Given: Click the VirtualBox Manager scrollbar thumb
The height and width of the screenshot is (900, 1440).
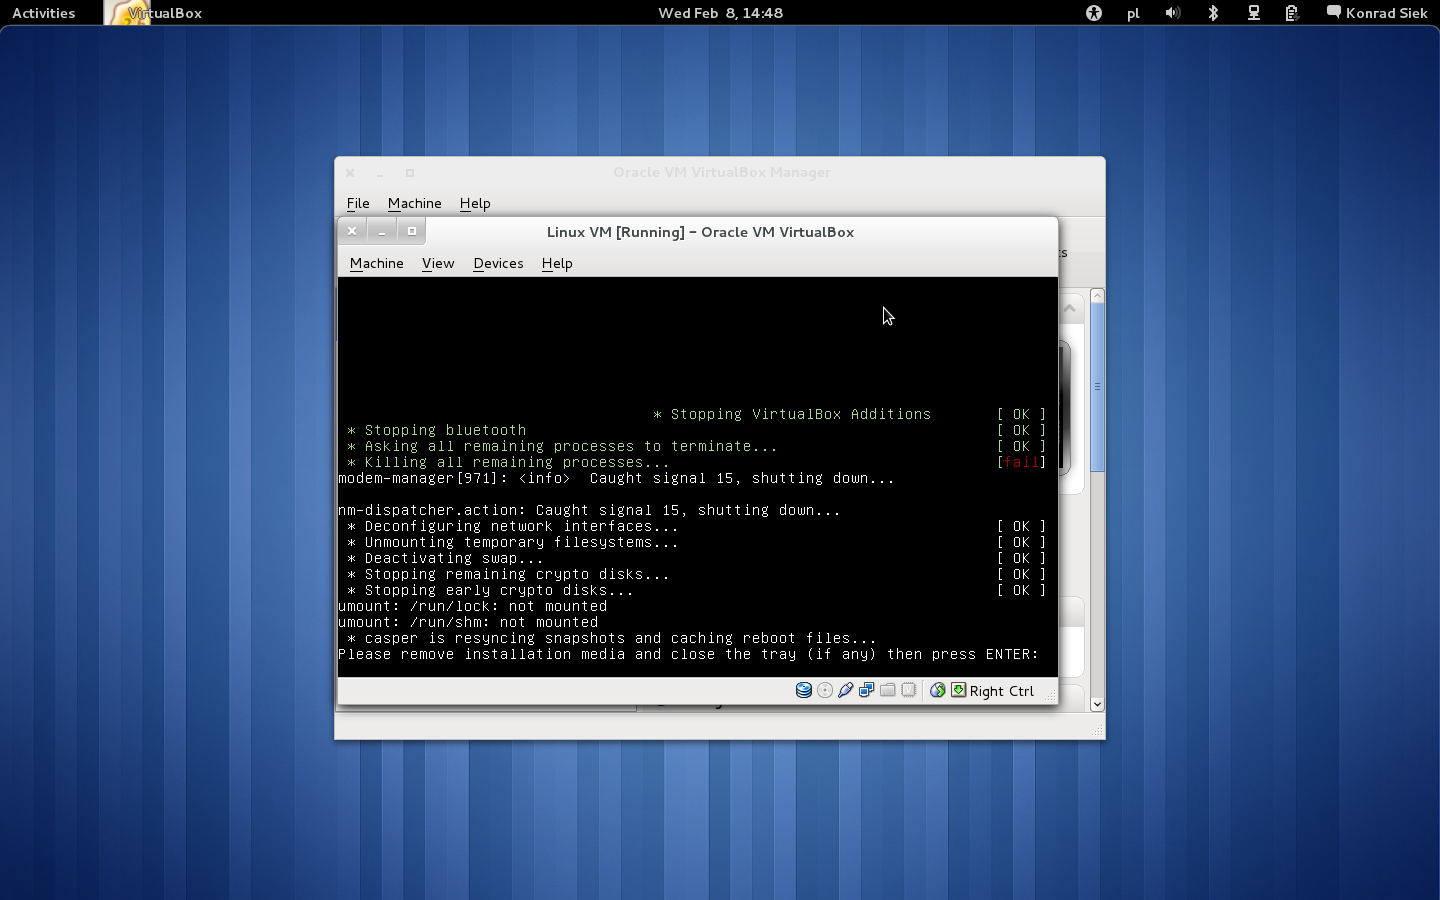Looking at the screenshot, I should coord(1097,386).
